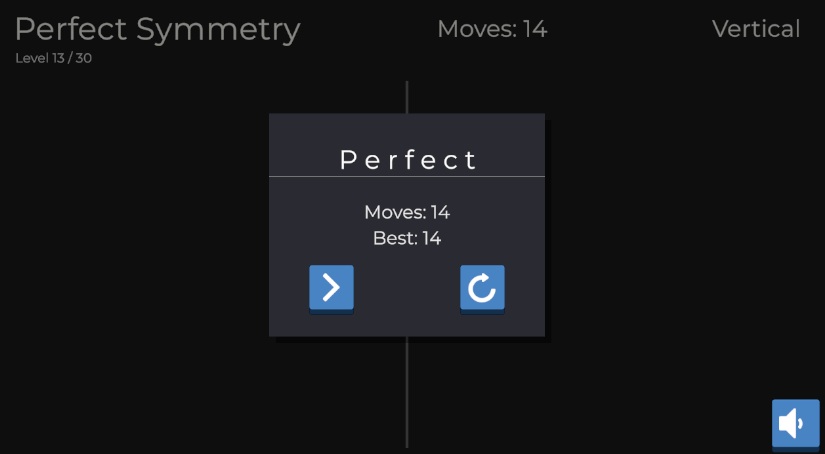The image size is (825, 454).
Task: Select the Moves: 14 line inside the dialog
Action: point(407,212)
